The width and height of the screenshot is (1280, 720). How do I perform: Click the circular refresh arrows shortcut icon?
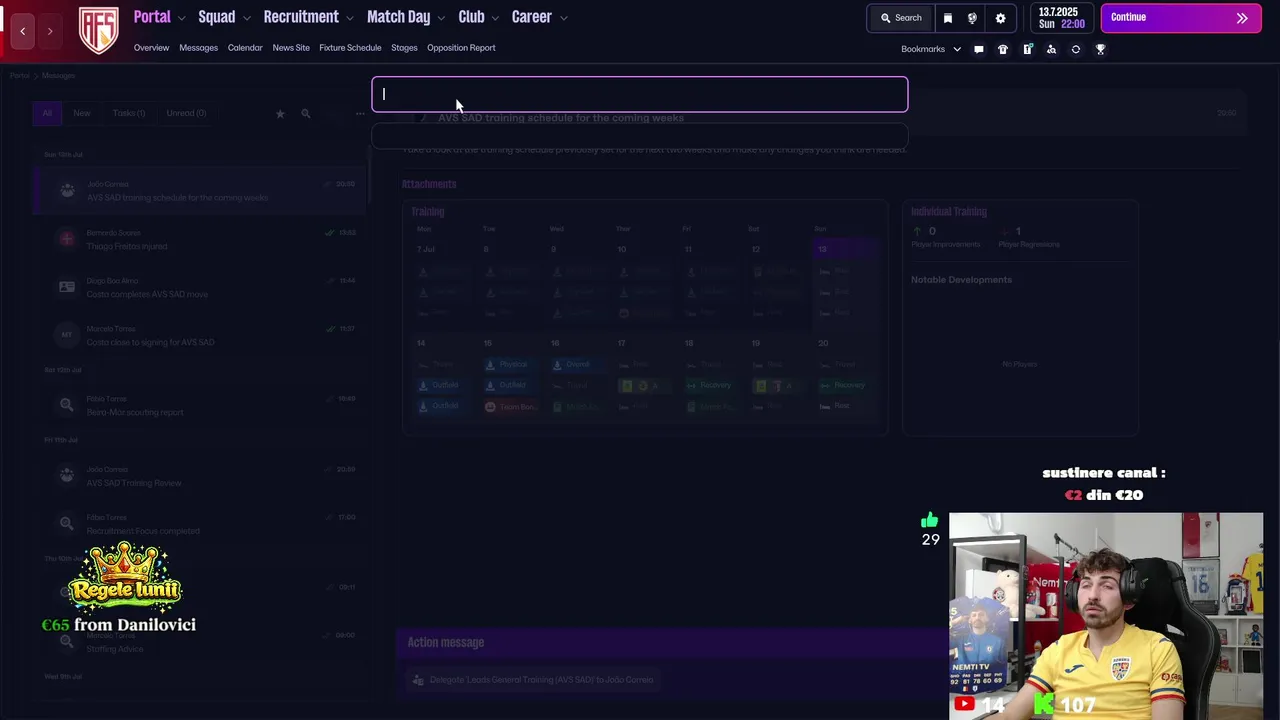(1076, 49)
